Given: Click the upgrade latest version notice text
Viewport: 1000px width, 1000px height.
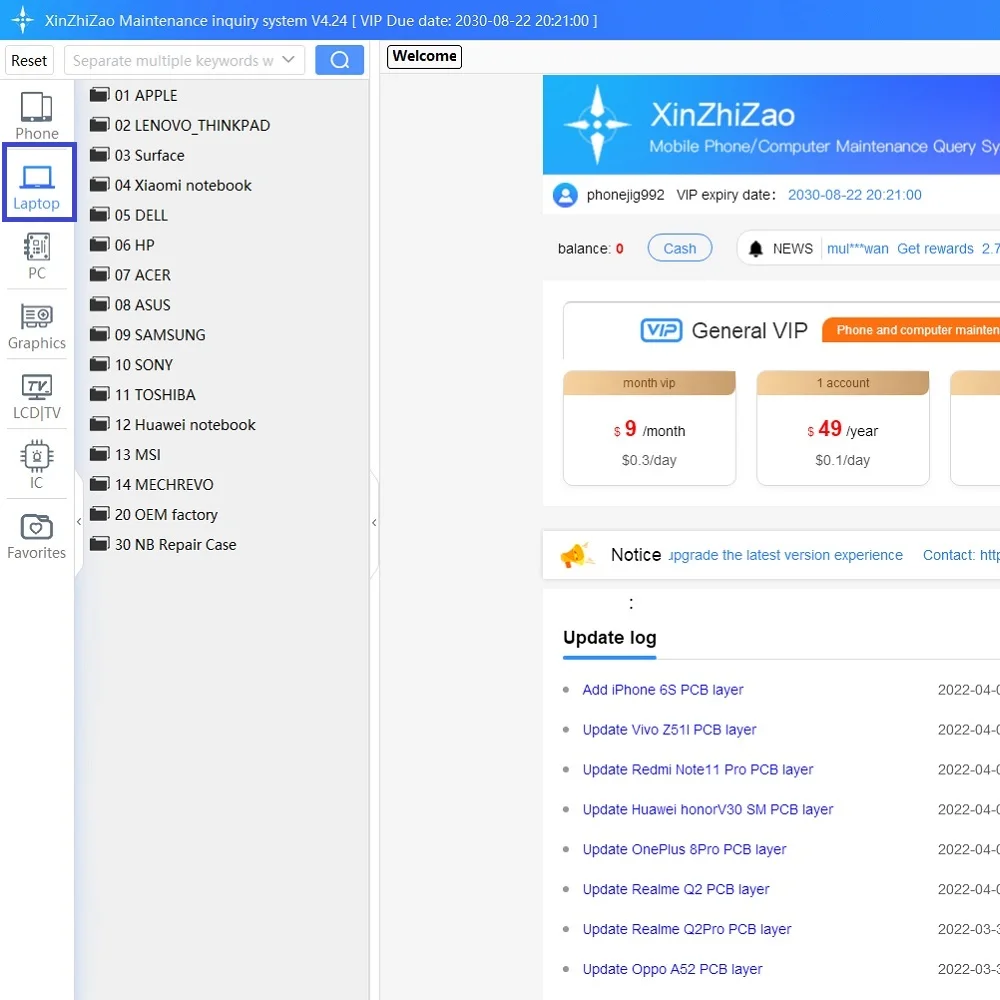Looking at the screenshot, I should tap(786, 555).
